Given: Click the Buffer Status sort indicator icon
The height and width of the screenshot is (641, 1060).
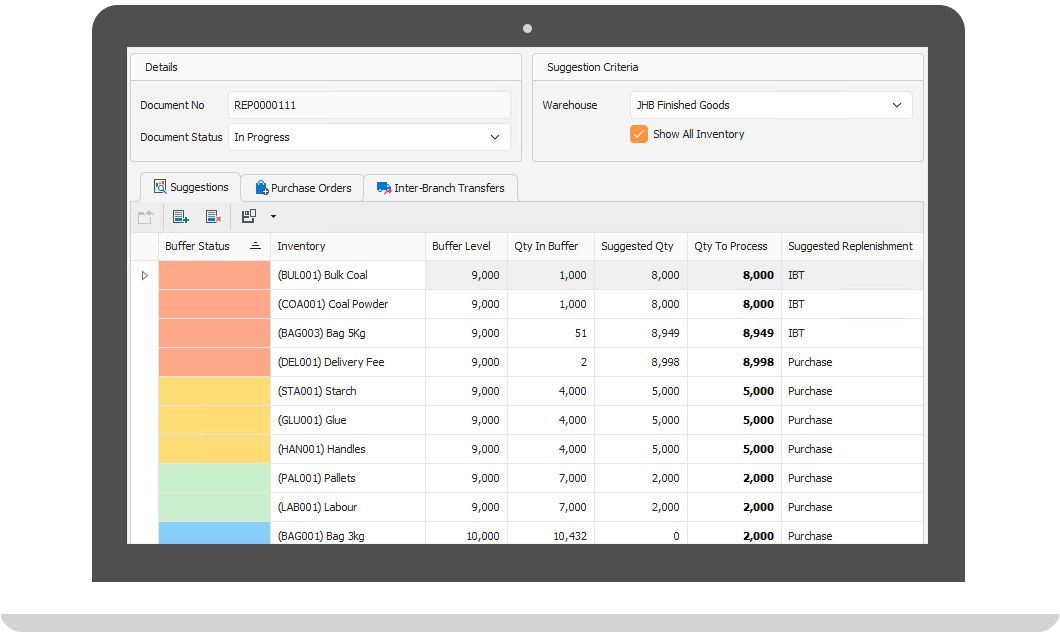Looking at the screenshot, I should (255, 246).
